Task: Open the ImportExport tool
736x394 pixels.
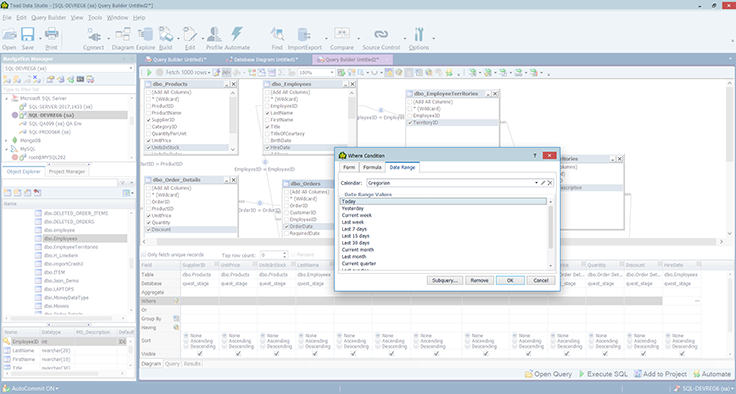Action: (305, 38)
